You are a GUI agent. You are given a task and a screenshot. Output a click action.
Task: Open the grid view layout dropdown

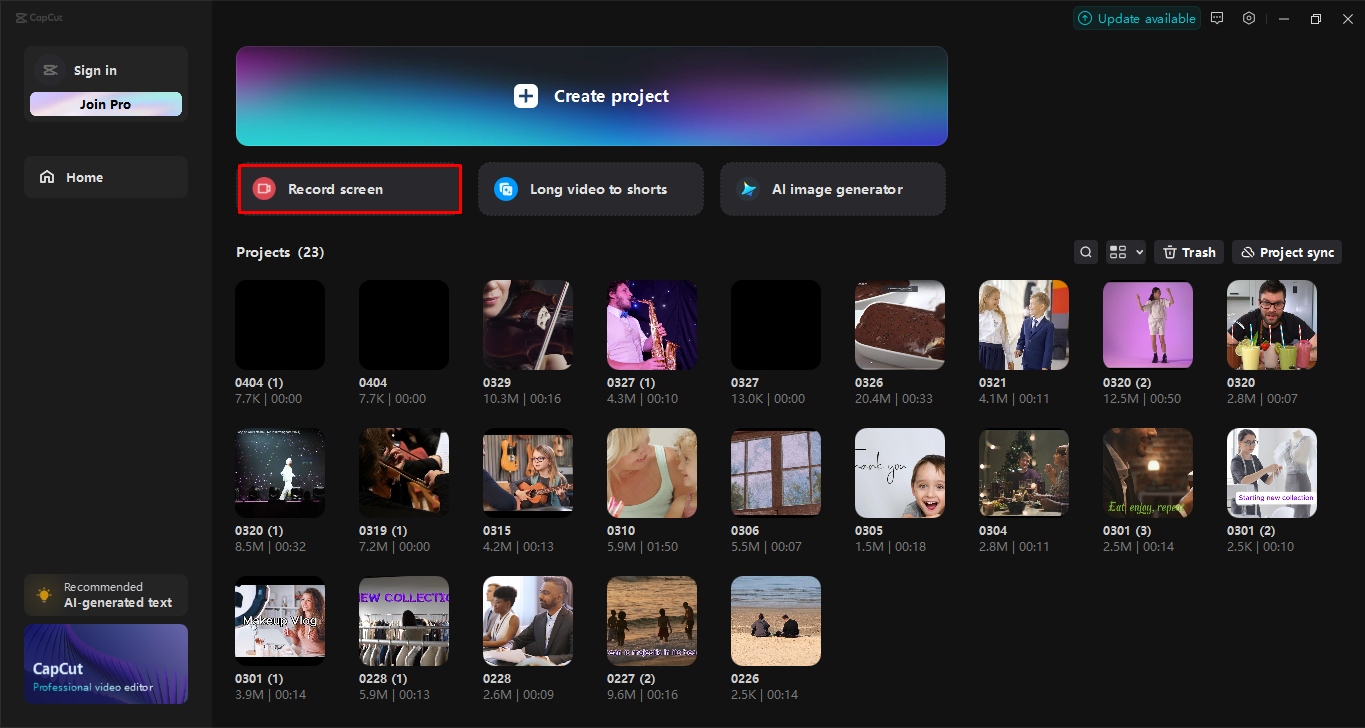1125,251
